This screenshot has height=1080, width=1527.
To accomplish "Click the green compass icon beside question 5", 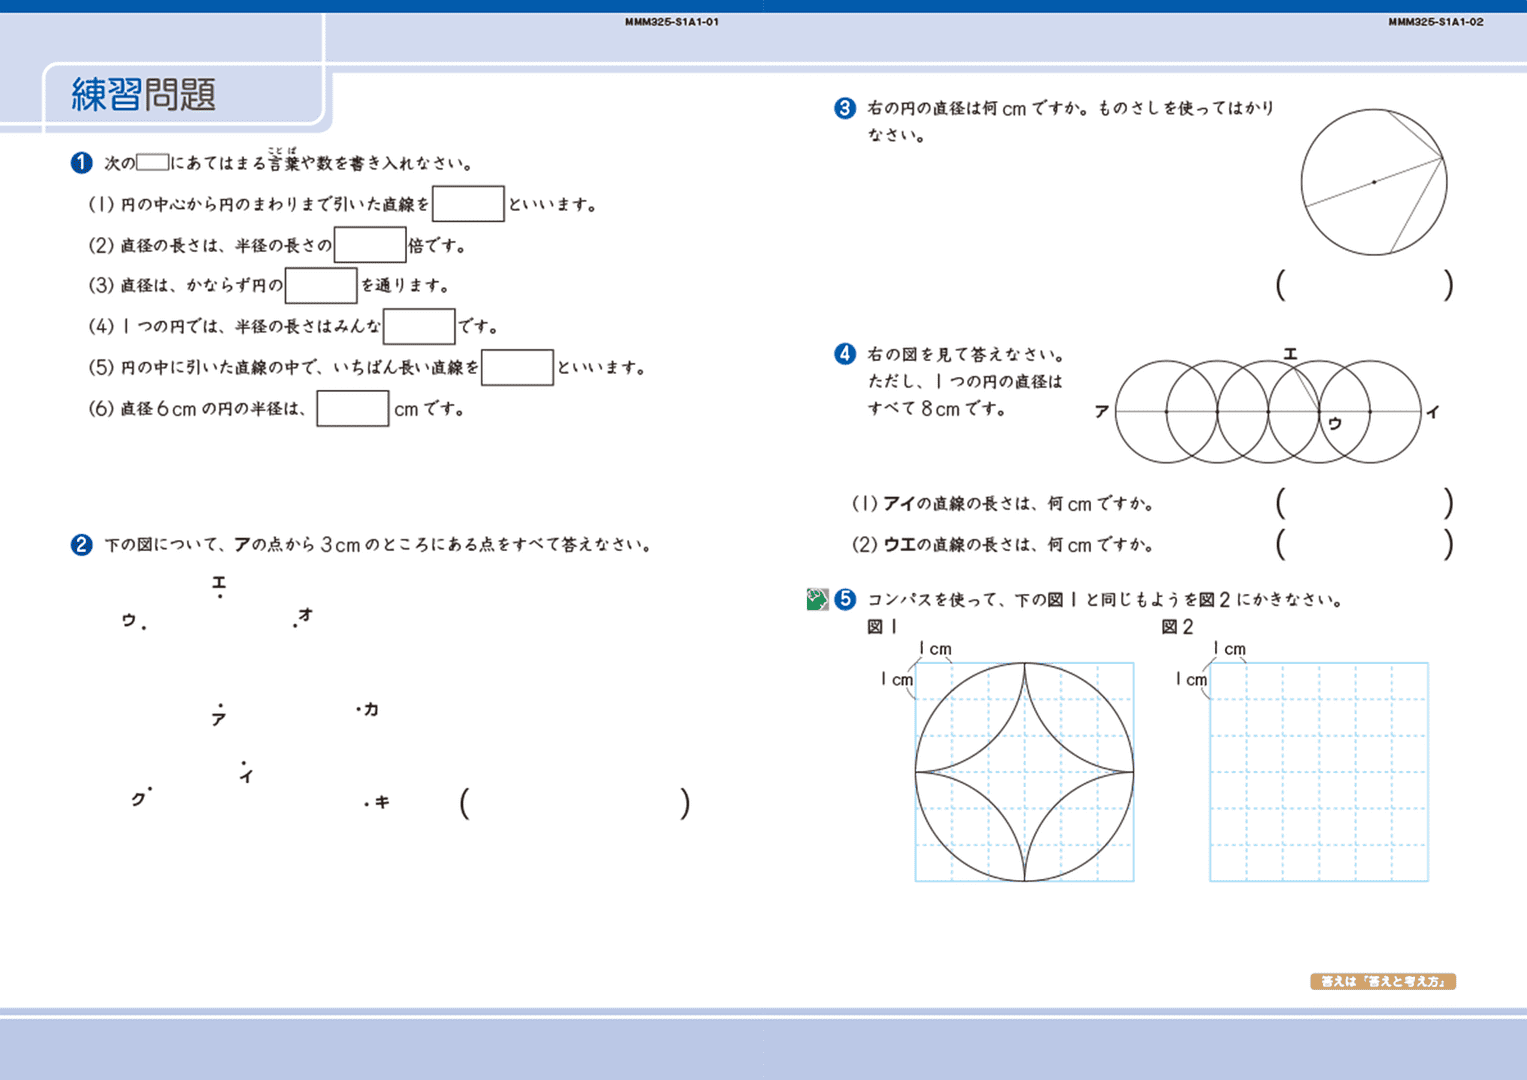I will 817,599.
